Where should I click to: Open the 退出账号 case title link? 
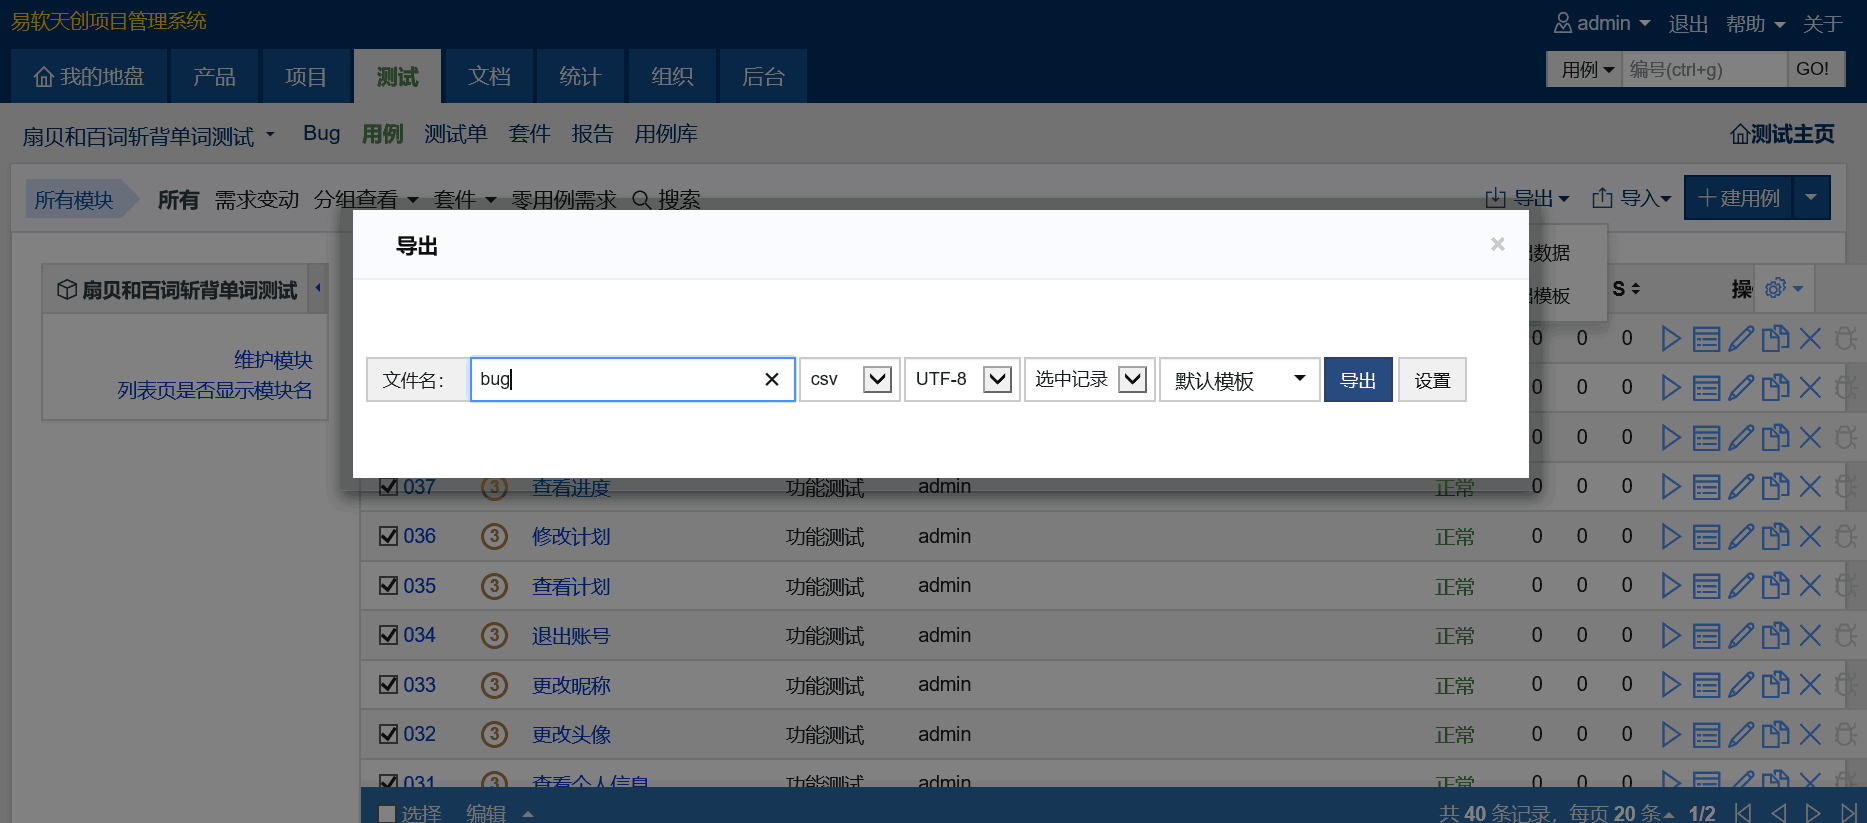click(x=571, y=636)
